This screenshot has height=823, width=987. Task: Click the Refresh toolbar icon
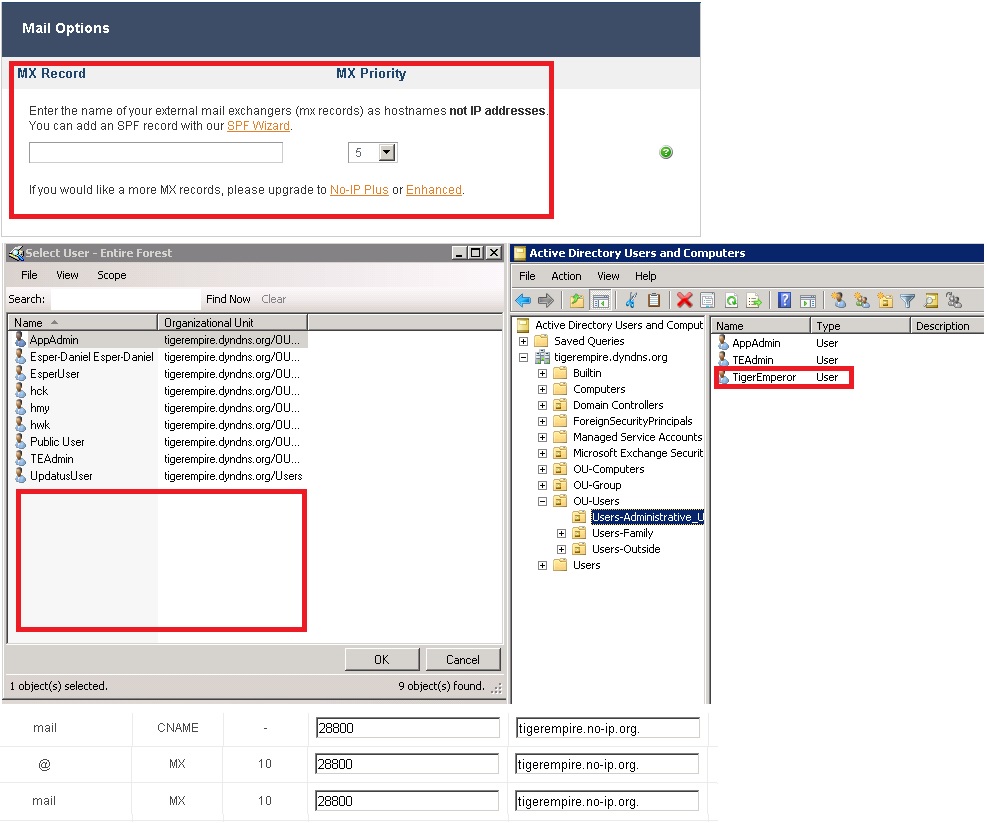[x=731, y=300]
